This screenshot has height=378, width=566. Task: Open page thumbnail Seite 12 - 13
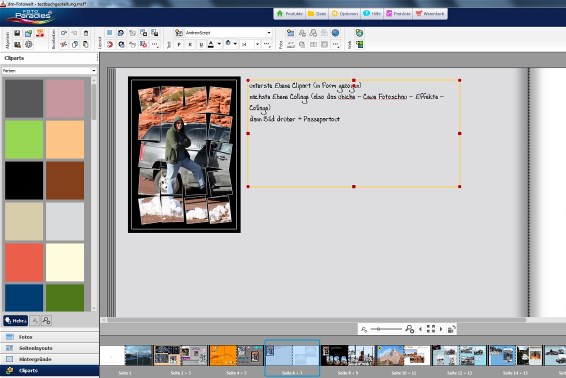pos(459,356)
